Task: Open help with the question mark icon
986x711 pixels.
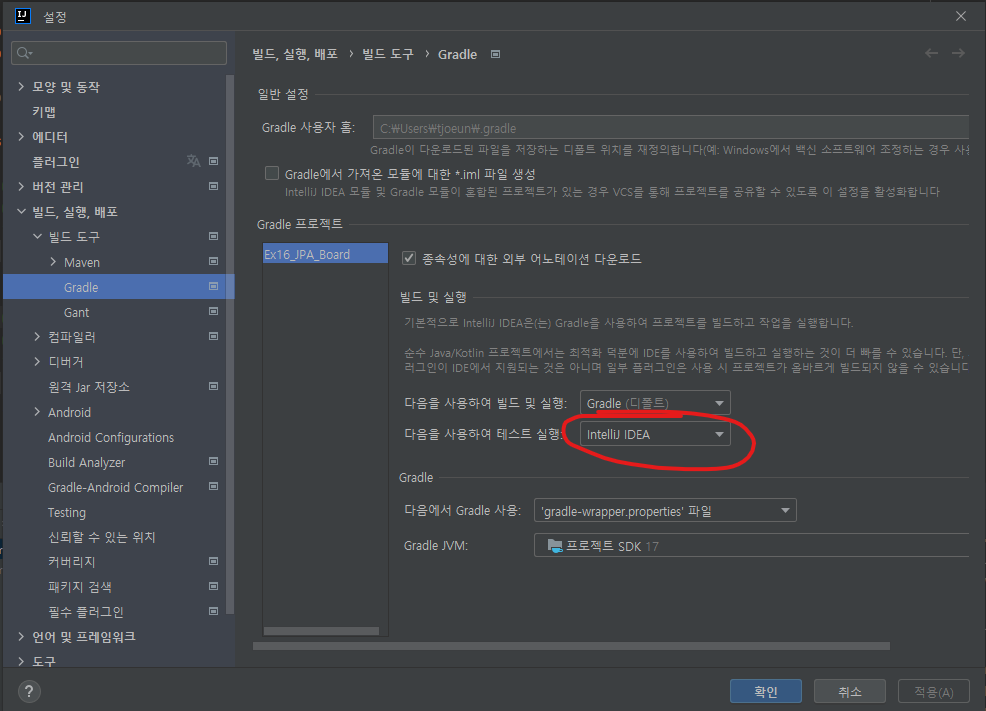Action: (x=29, y=692)
